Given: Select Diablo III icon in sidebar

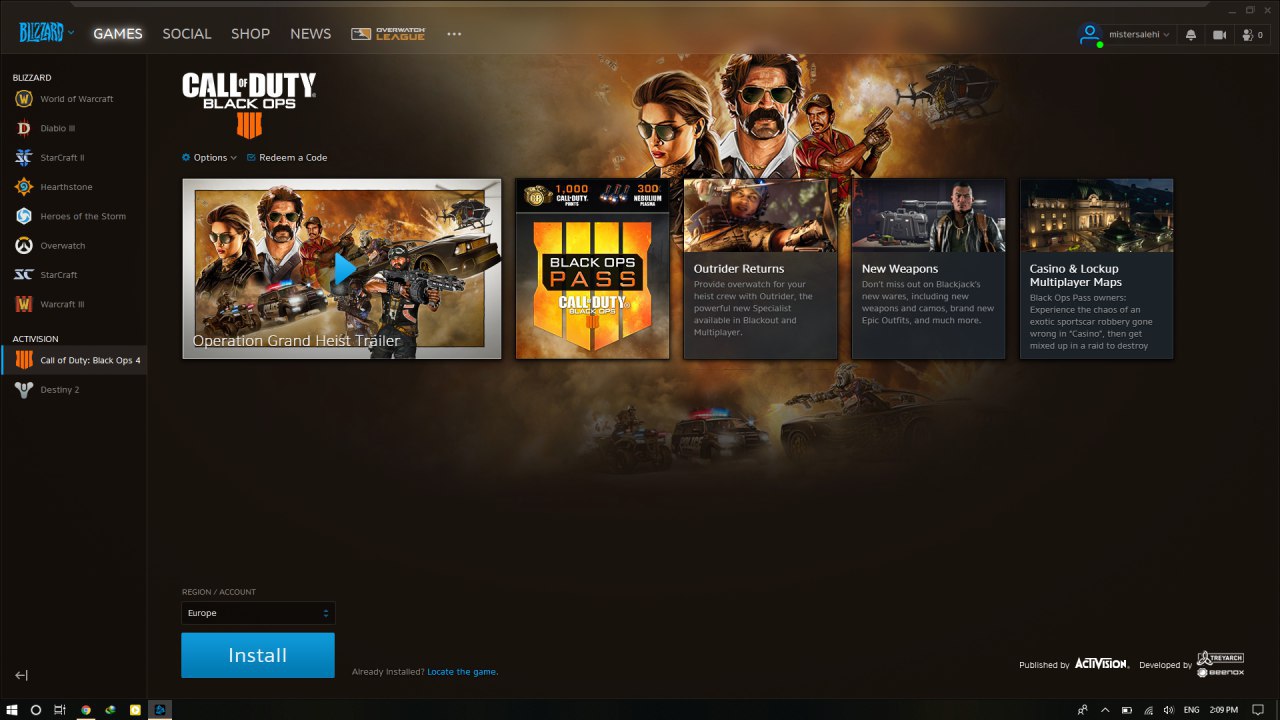Looking at the screenshot, I should [24, 128].
